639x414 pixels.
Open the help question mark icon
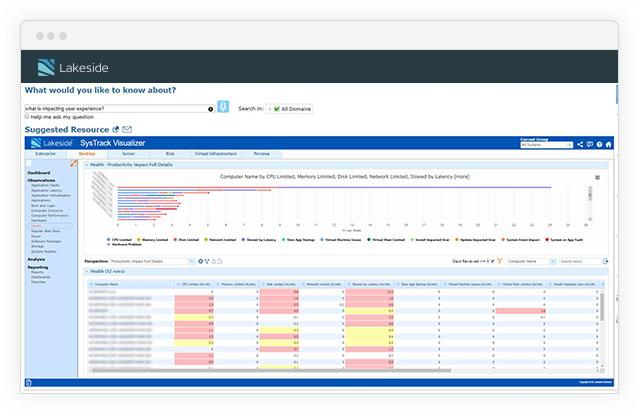pyautogui.click(x=599, y=144)
